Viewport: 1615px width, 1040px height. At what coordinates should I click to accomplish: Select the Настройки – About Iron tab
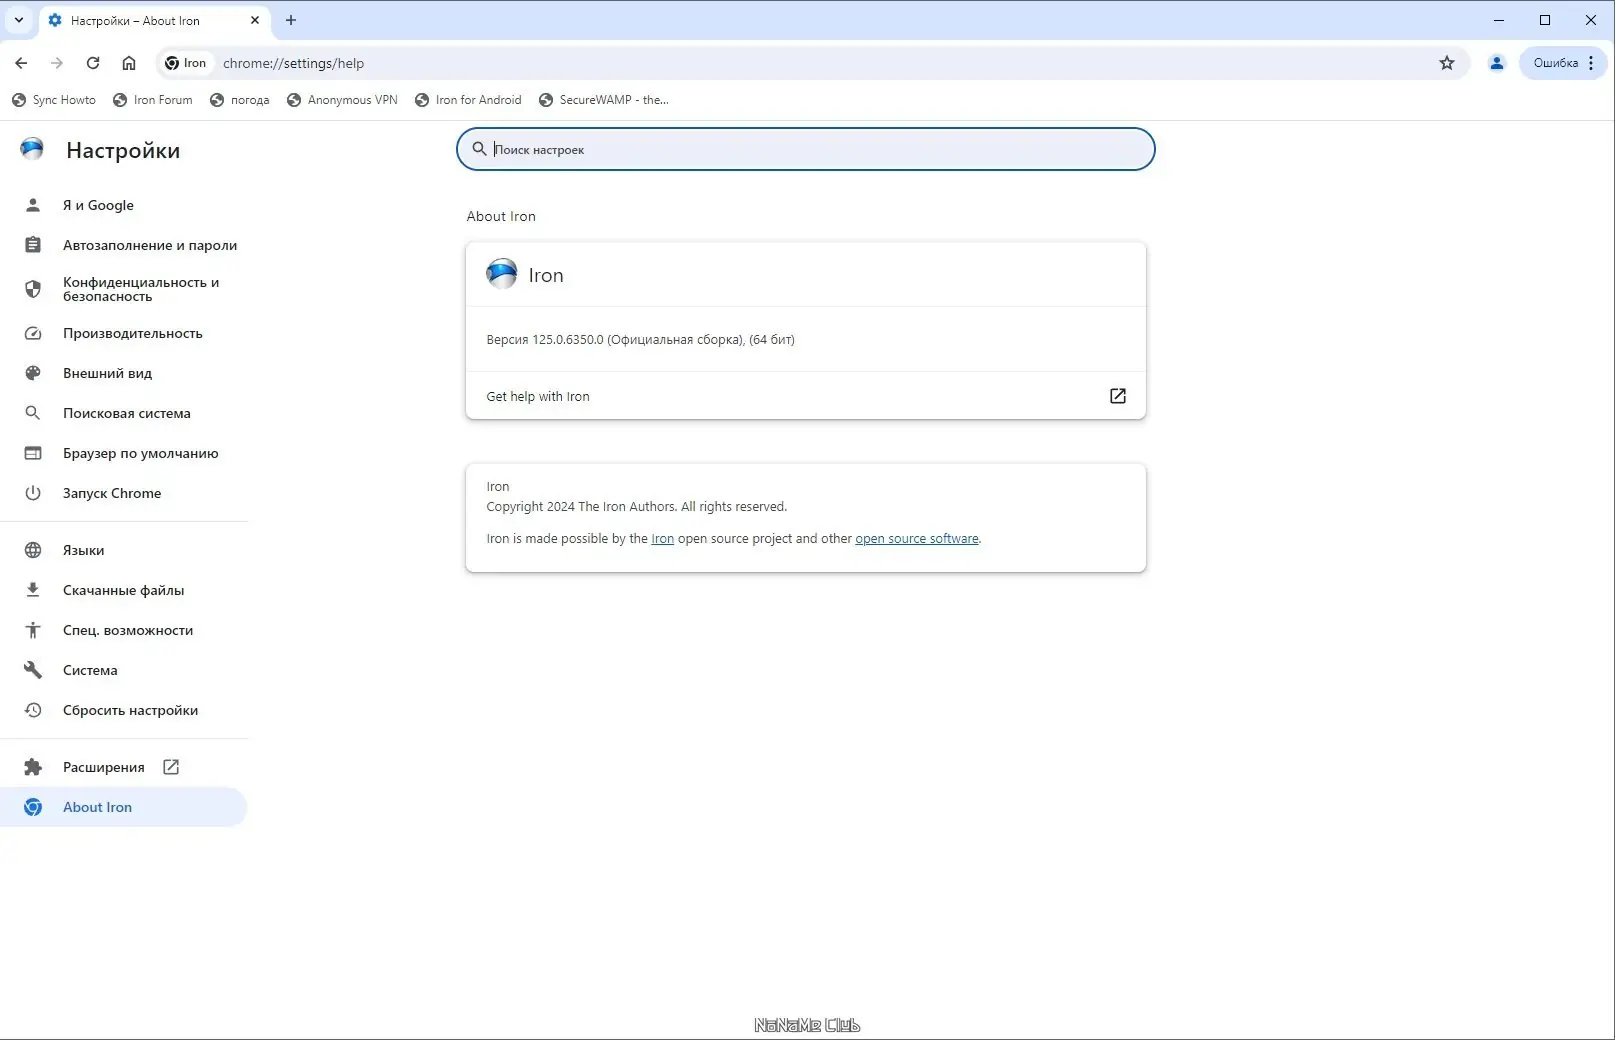(155, 20)
